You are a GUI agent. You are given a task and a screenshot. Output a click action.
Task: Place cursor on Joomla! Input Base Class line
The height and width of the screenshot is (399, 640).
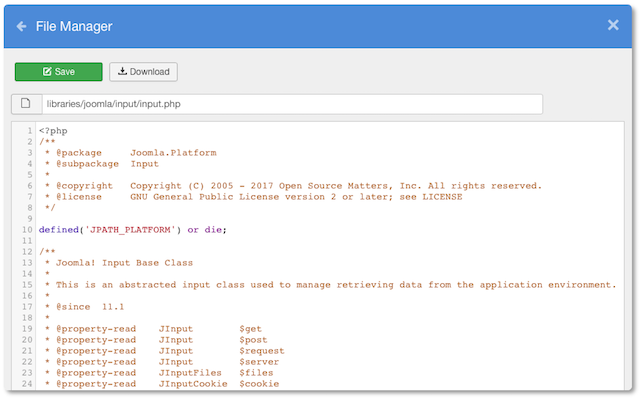pyautogui.click(x=119, y=263)
